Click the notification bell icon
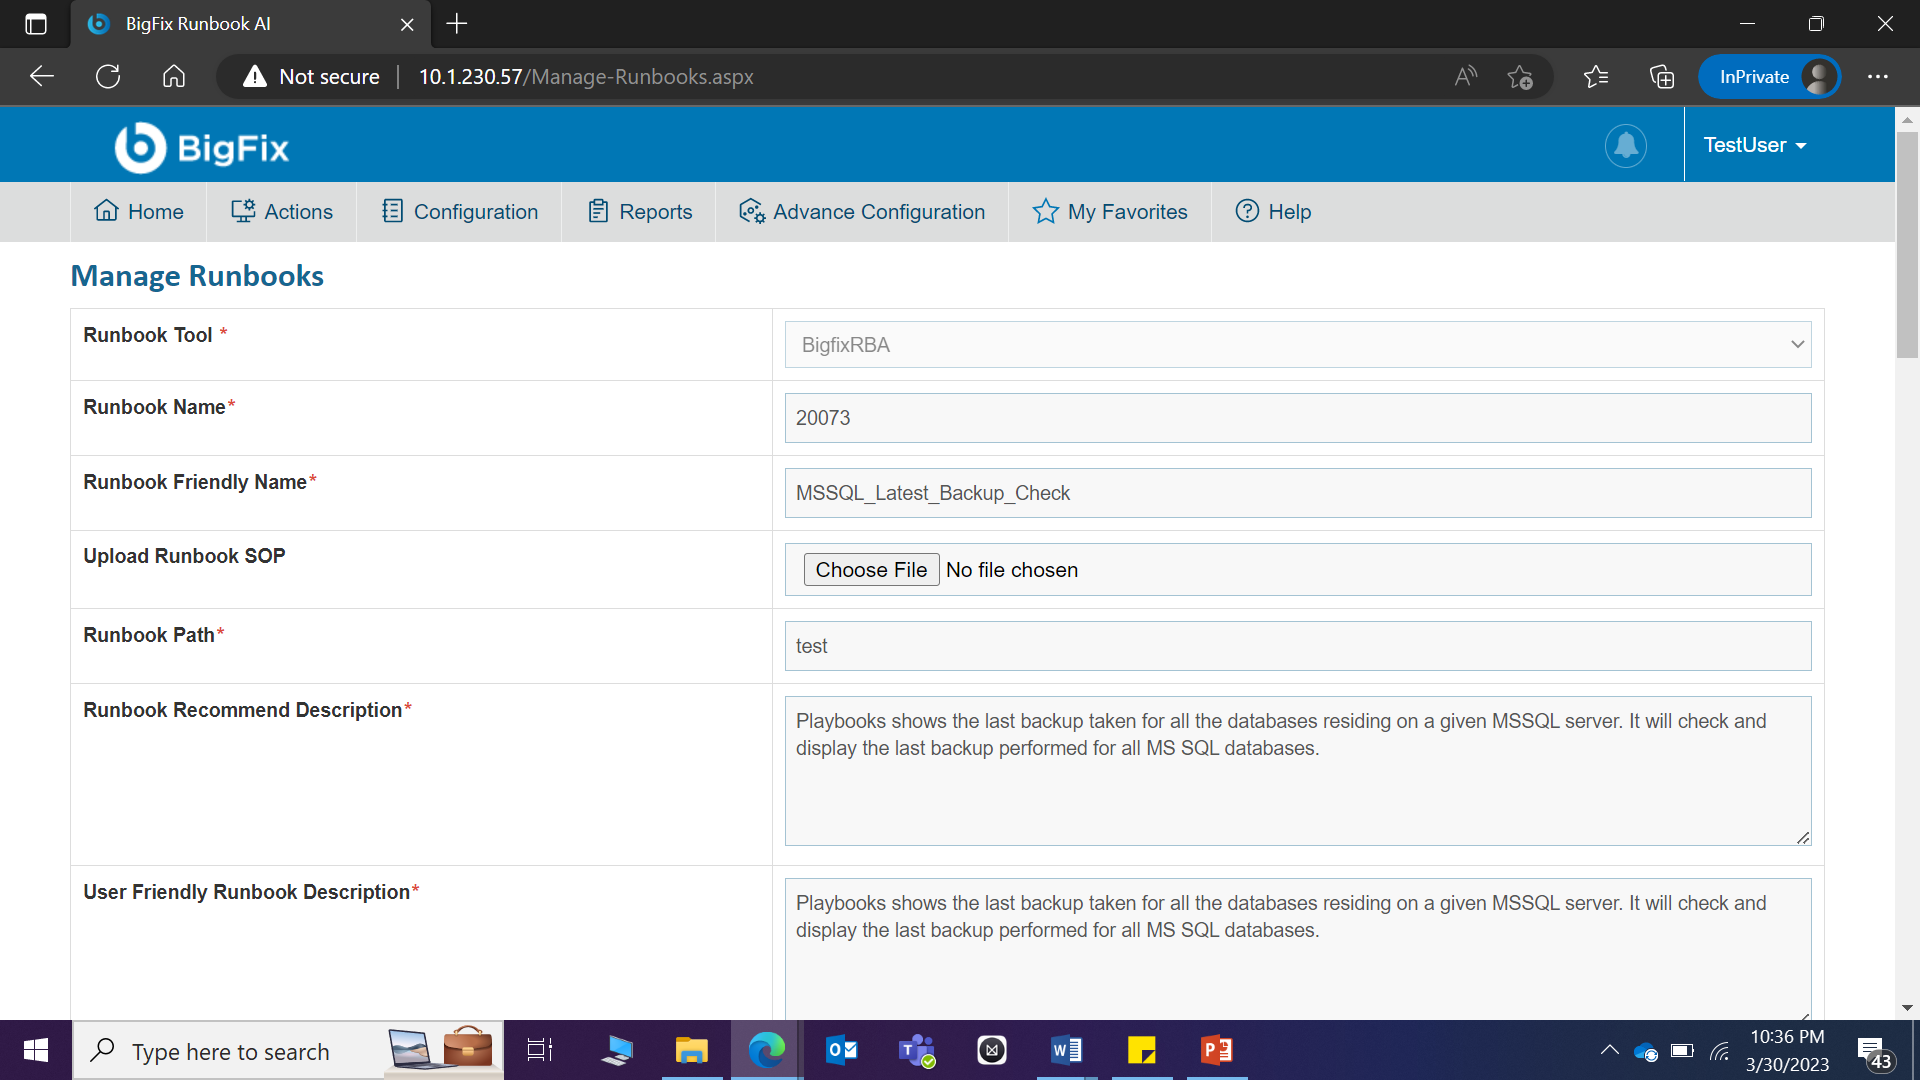This screenshot has width=1920, height=1080. pos(1625,146)
